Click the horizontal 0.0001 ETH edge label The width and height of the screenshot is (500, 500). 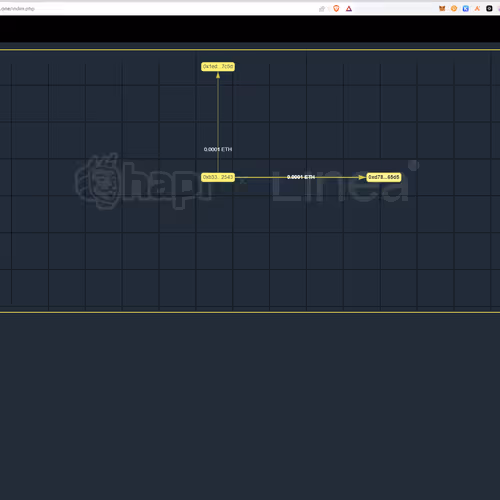(x=301, y=177)
